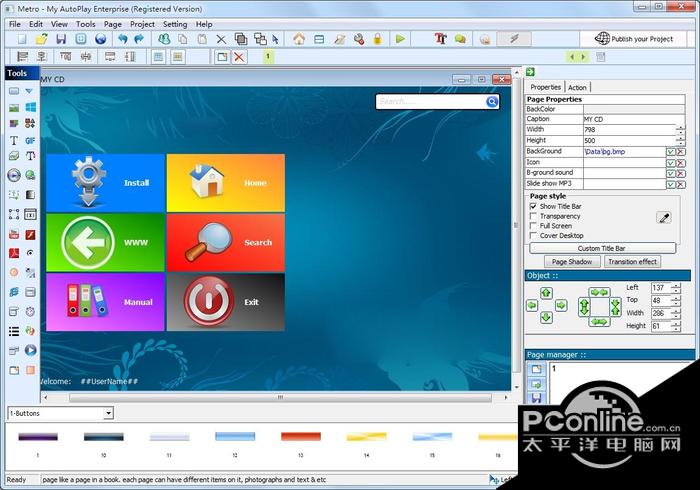Open the Edit menu
Viewport: 700px width, 490px height.
(36, 24)
